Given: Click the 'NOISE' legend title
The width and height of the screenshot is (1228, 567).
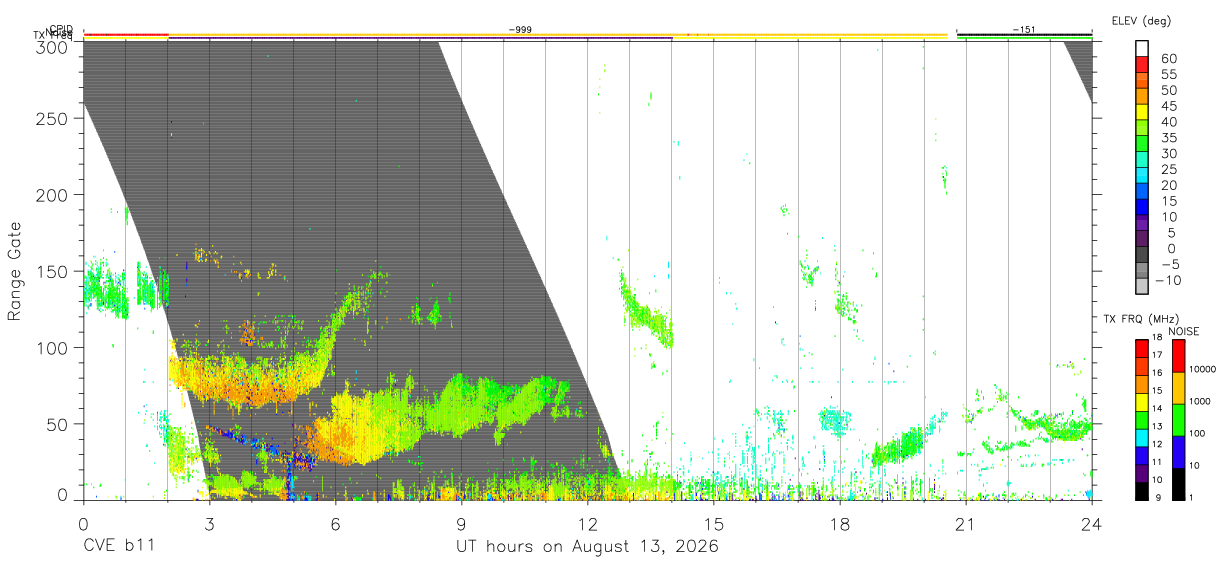Looking at the screenshot, I should click(1183, 331).
